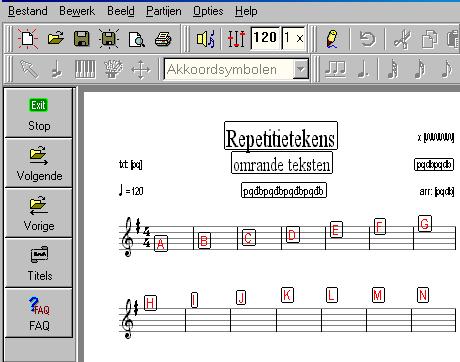Click the tempo field showing 120

pos(266,38)
